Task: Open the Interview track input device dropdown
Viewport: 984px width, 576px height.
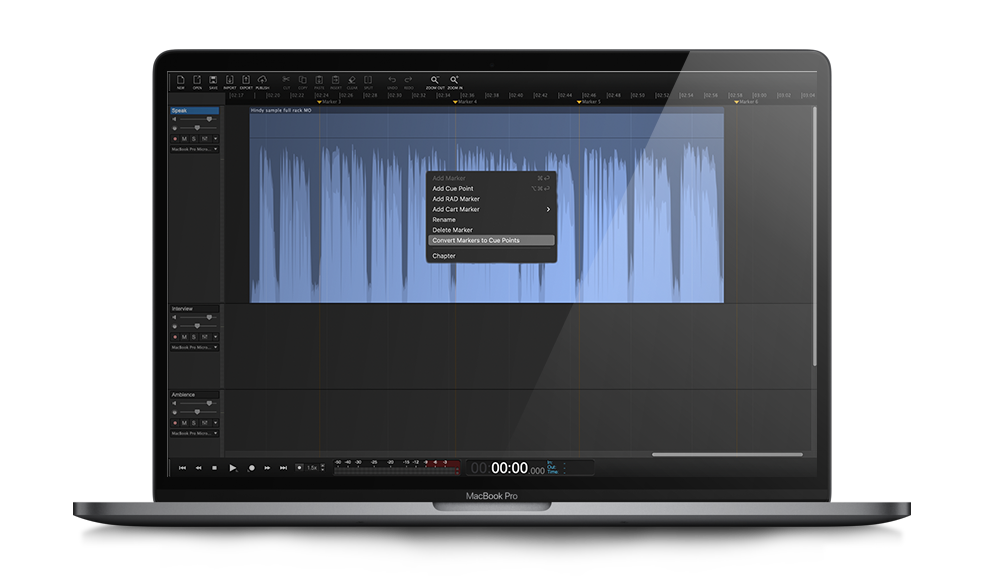Action: pos(194,347)
